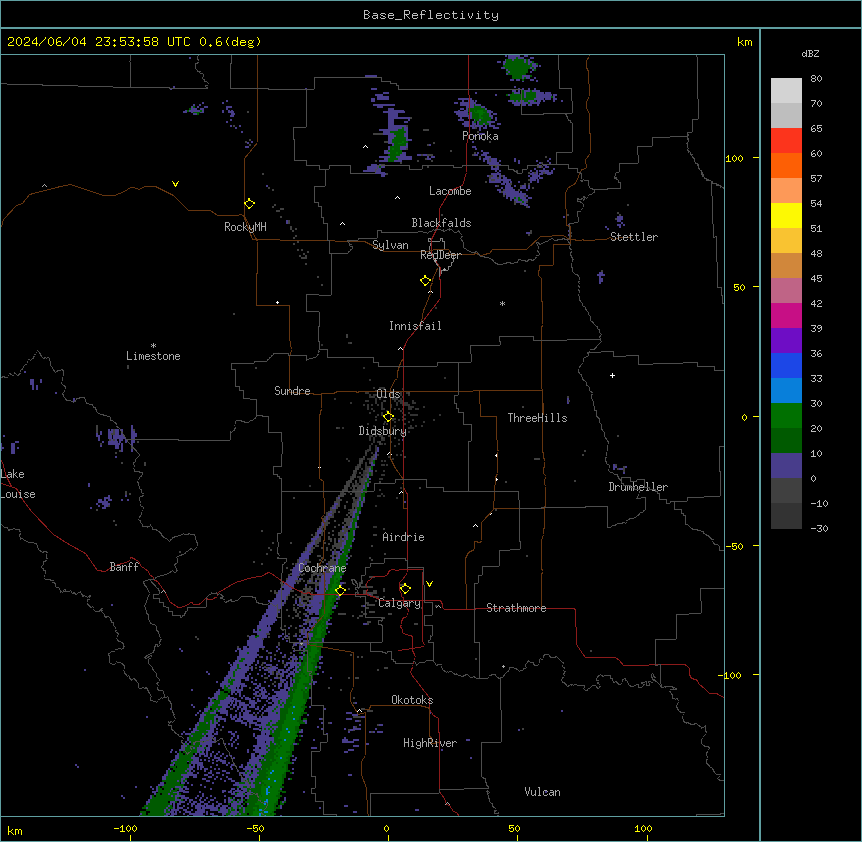Click the Lacombe city label

click(450, 191)
